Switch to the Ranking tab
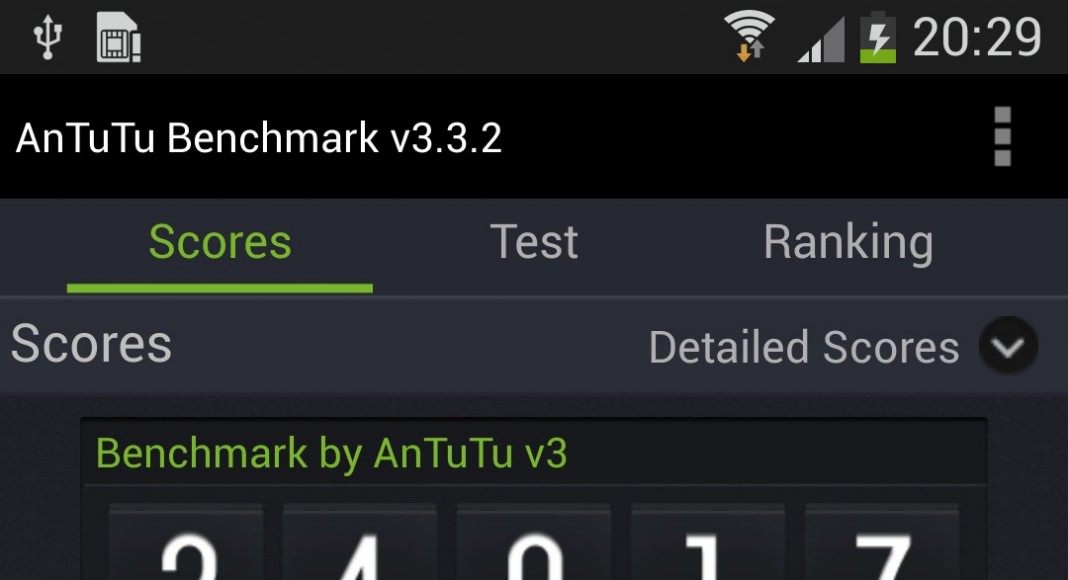Viewport: 1068px width, 580px height. tap(848, 244)
